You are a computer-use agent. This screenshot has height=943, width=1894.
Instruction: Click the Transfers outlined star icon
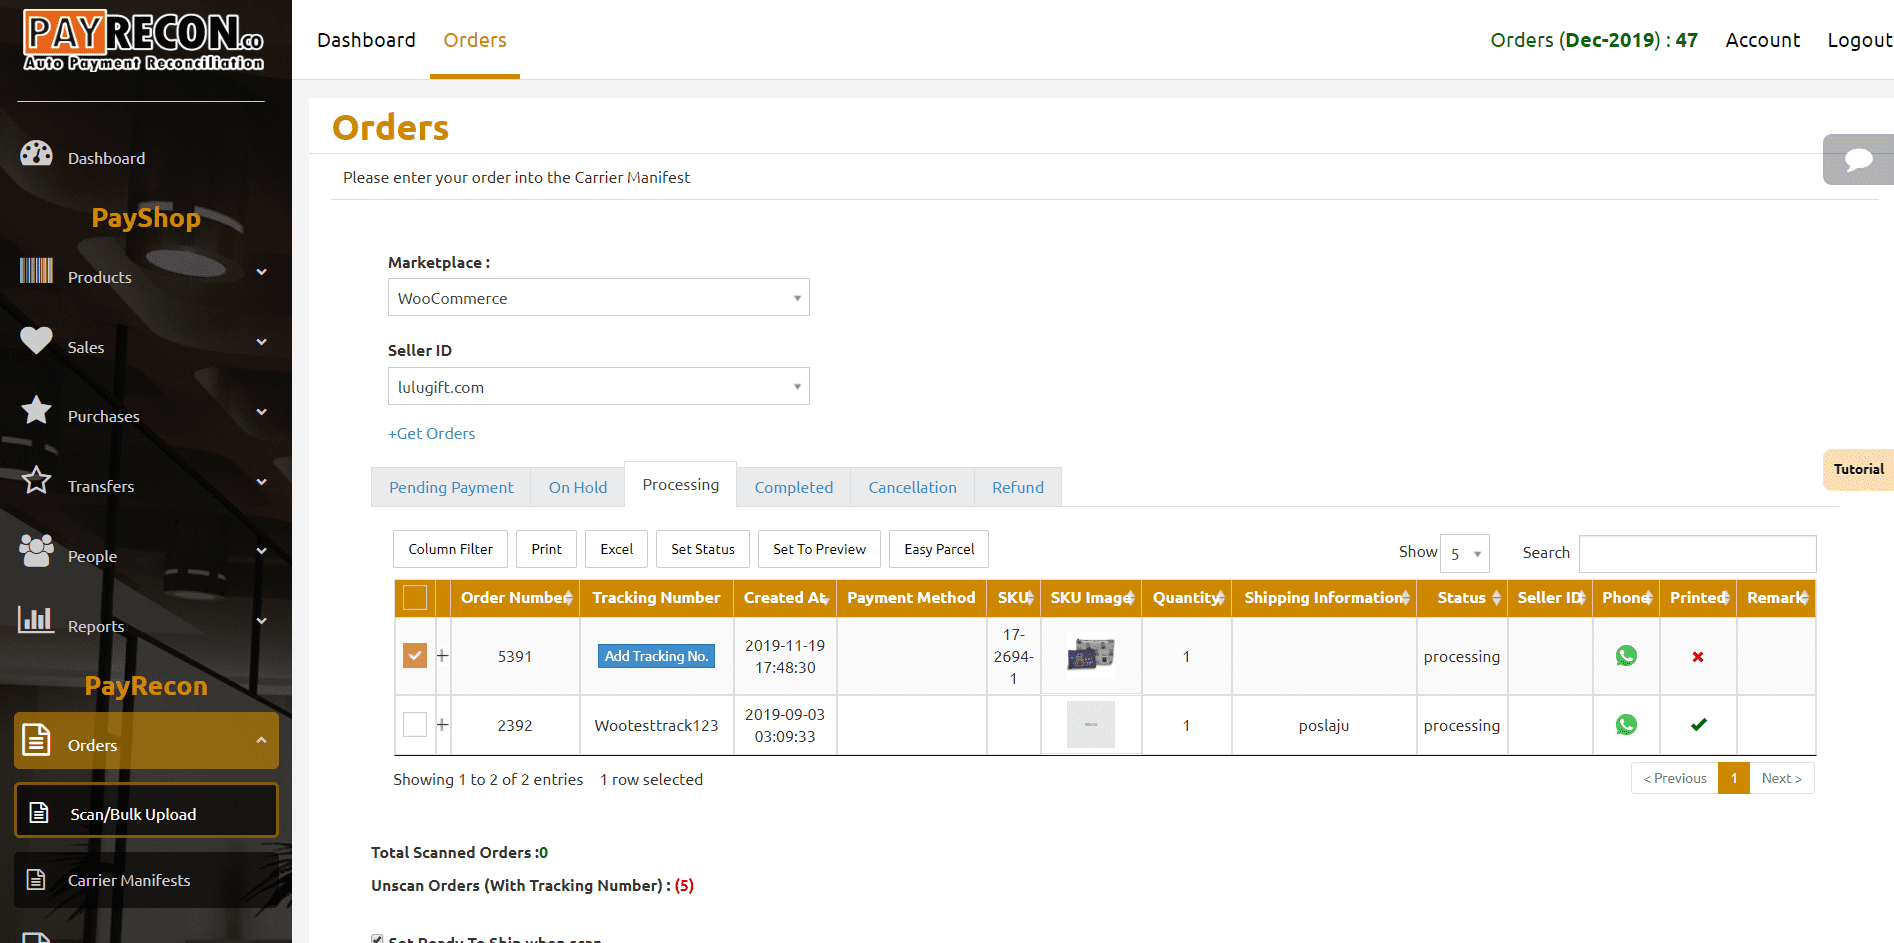click(36, 480)
